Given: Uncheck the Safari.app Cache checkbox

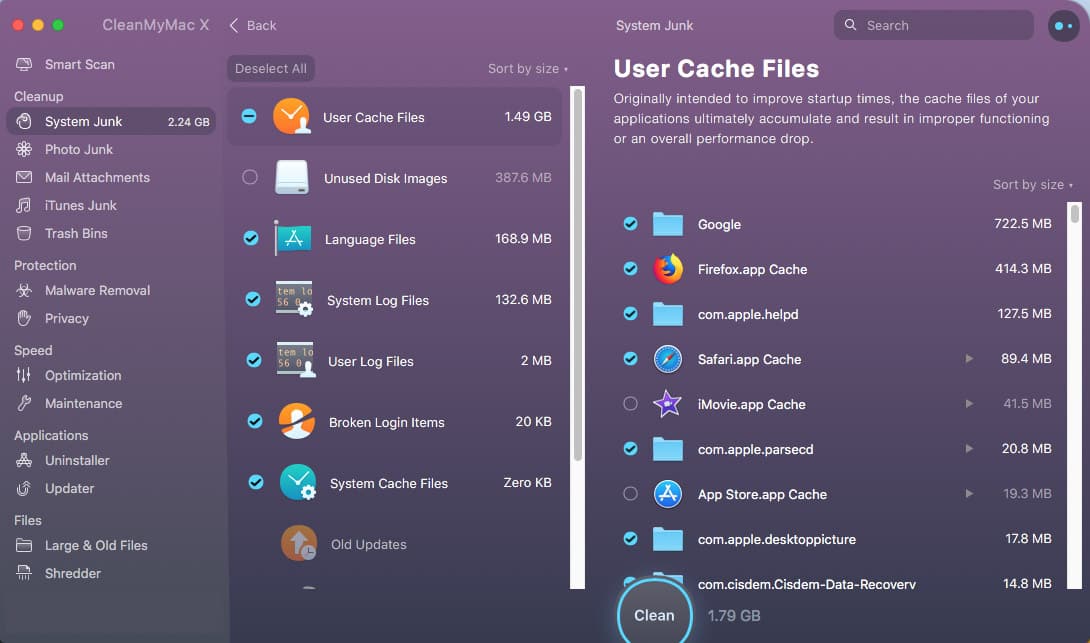Looking at the screenshot, I should point(631,359).
